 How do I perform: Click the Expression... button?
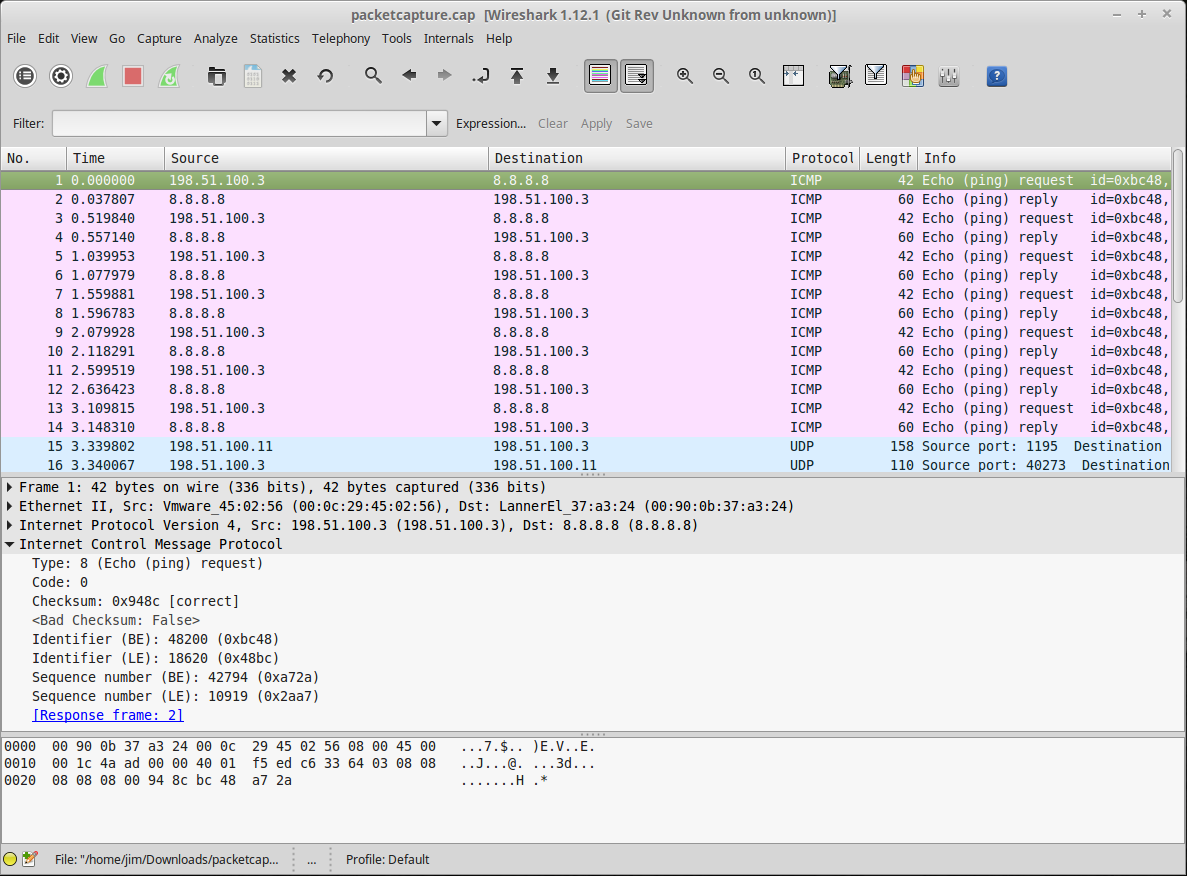tap(490, 124)
